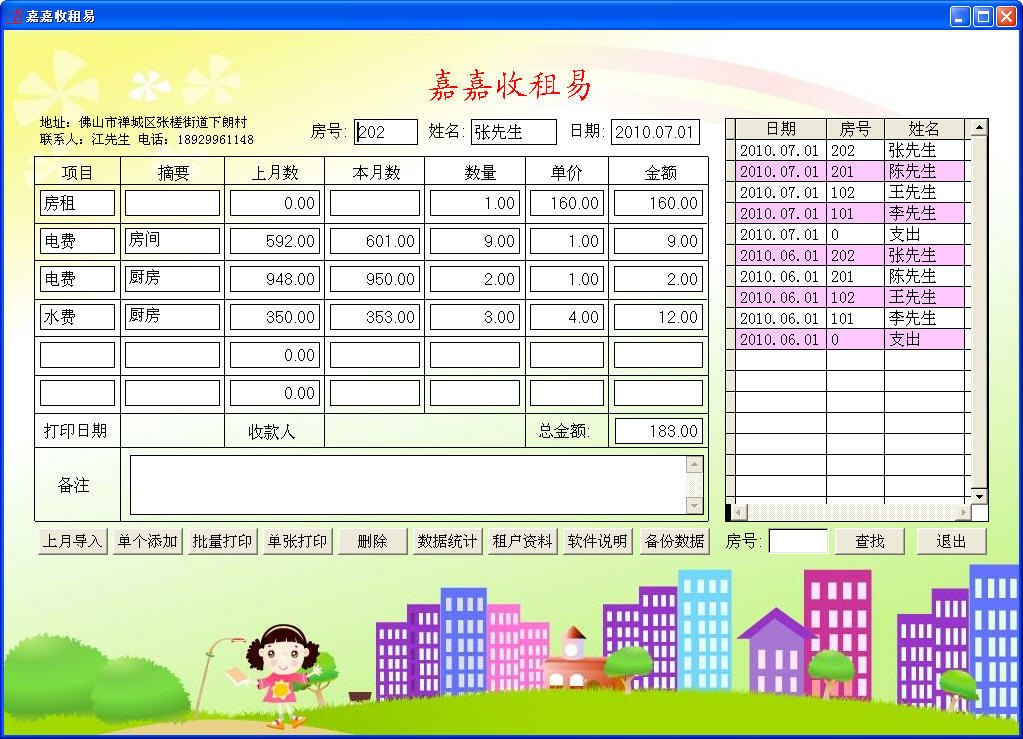This screenshot has width=1023, height=739.
Task: Click the 上月导入 button
Action: point(72,541)
